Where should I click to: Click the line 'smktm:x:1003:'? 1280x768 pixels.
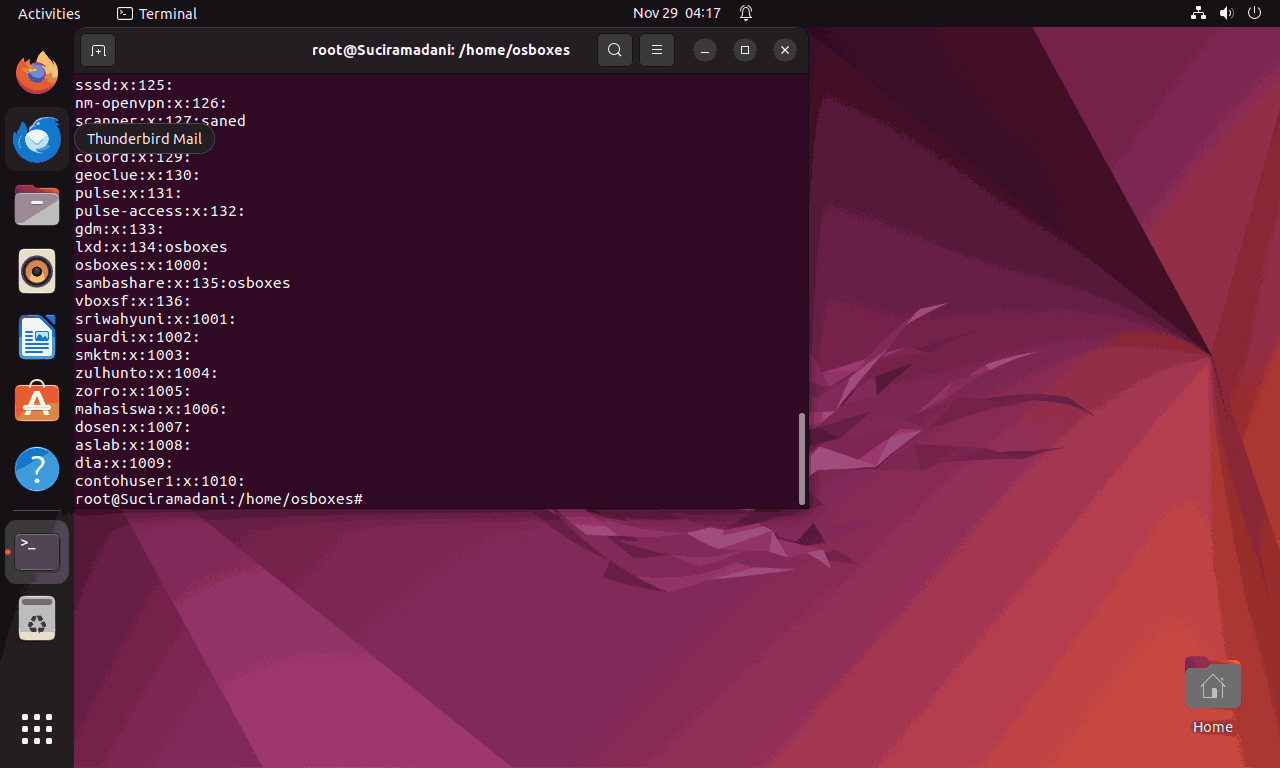(133, 355)
